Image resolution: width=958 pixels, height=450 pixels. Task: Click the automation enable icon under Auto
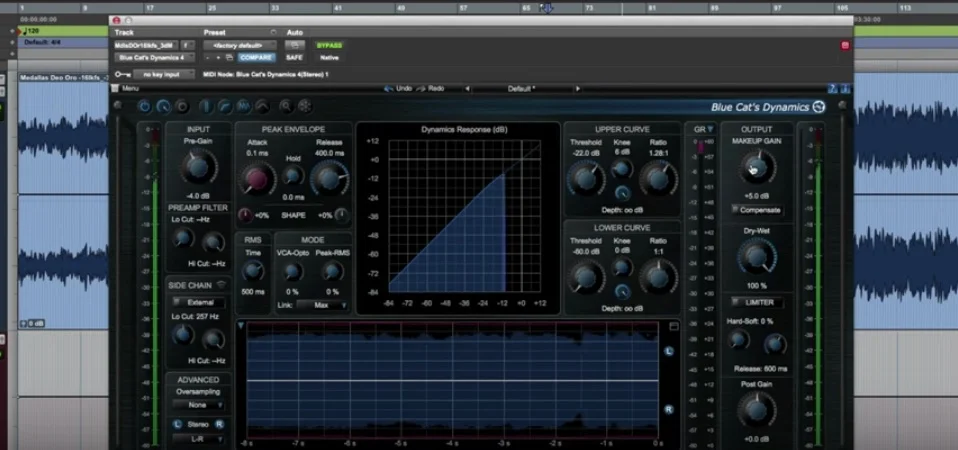(x=294, y=45)
